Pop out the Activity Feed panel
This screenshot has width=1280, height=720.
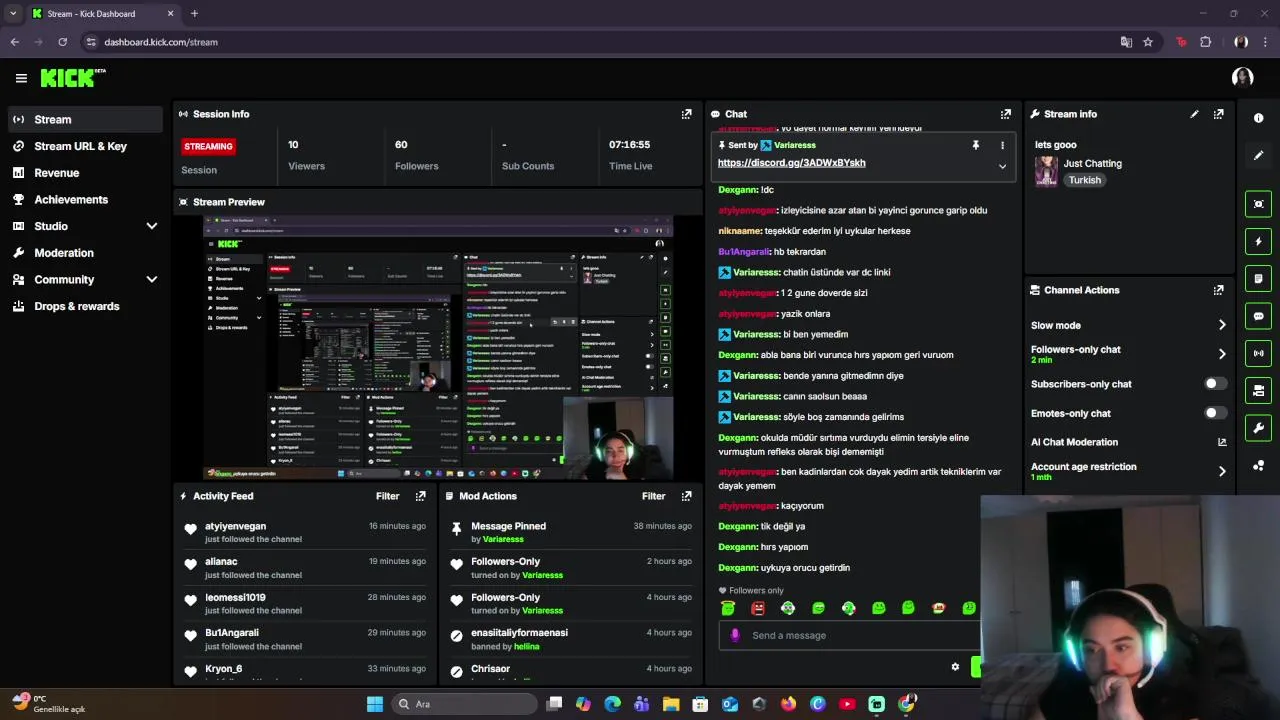420,496
